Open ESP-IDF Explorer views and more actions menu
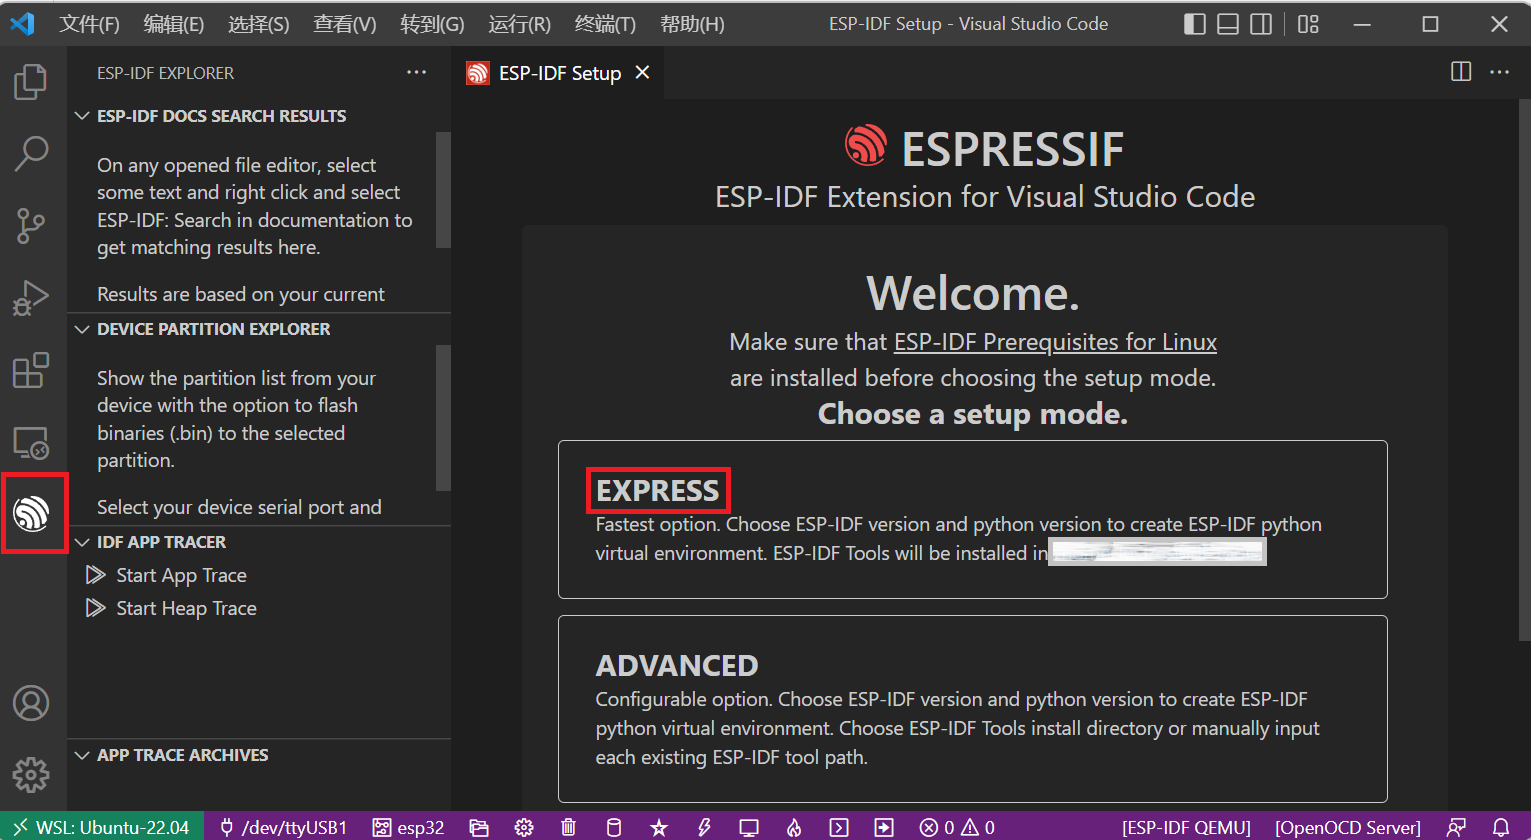The image size is (1531, 840). pyautogui.click(x=417, y=72)
